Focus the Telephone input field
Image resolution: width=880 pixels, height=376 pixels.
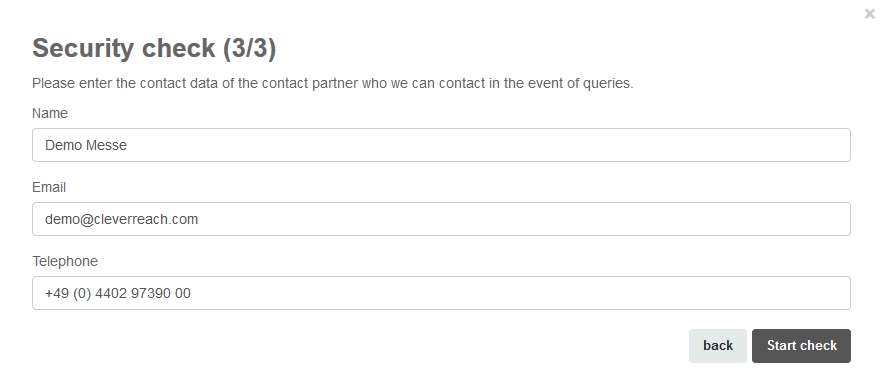pyautogui.click(x=441, y=294)
